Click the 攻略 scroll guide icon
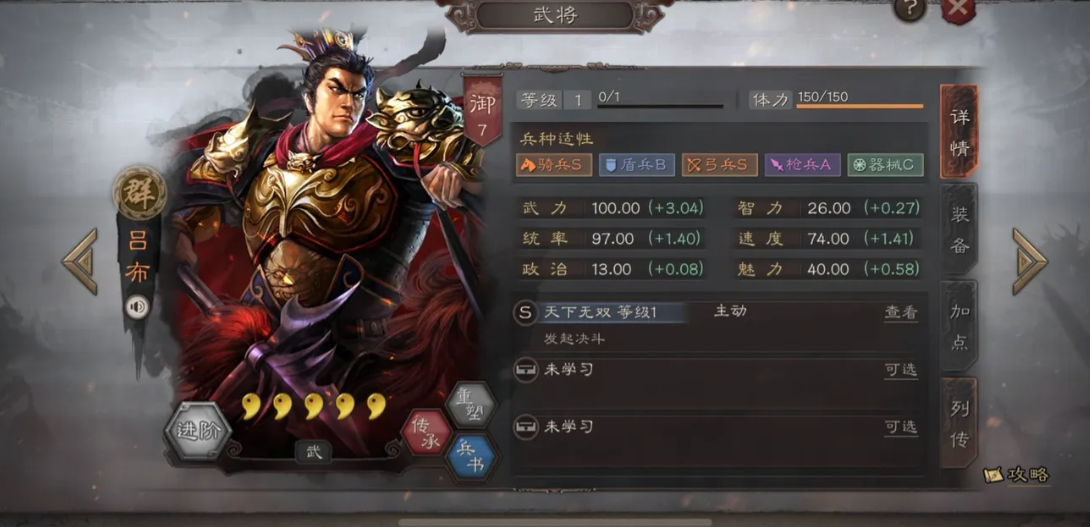The width and height of the screenshot is (1090, 527). pyautogui.click(x=1017, y=475)
